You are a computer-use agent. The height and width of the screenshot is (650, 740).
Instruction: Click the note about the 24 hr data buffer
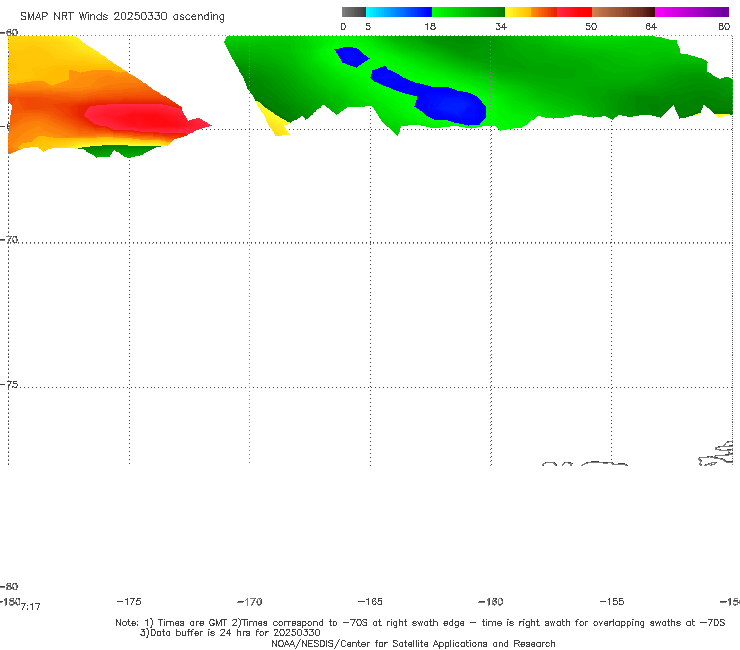click(x=230, y=633)
